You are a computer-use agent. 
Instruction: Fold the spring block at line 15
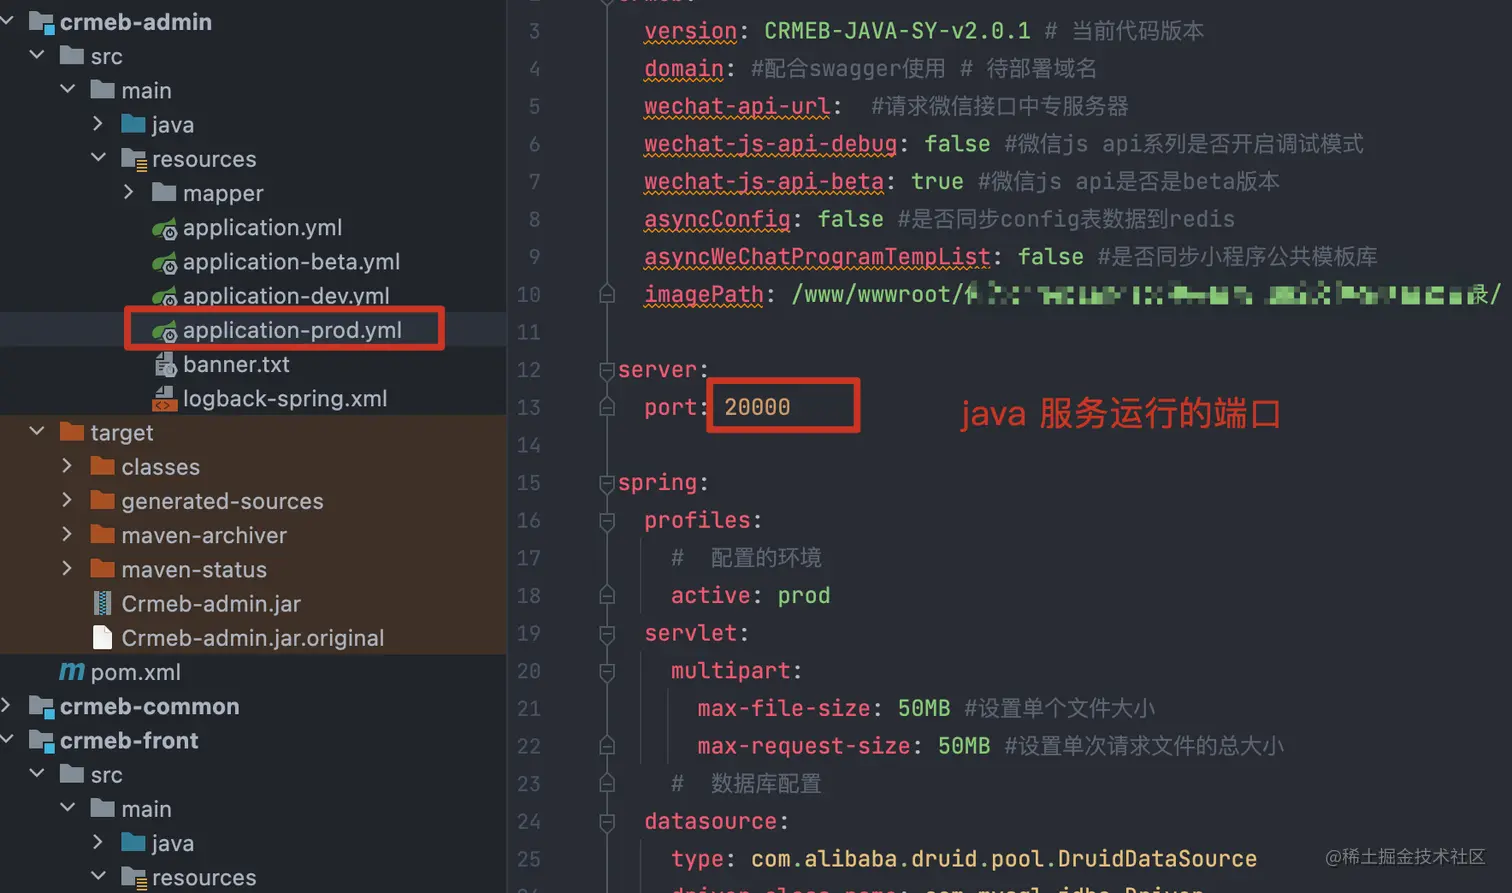[607, 483]
